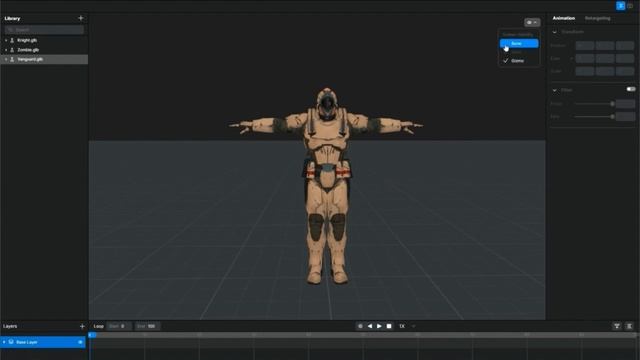Click the loop End frame field

(147, 326)
